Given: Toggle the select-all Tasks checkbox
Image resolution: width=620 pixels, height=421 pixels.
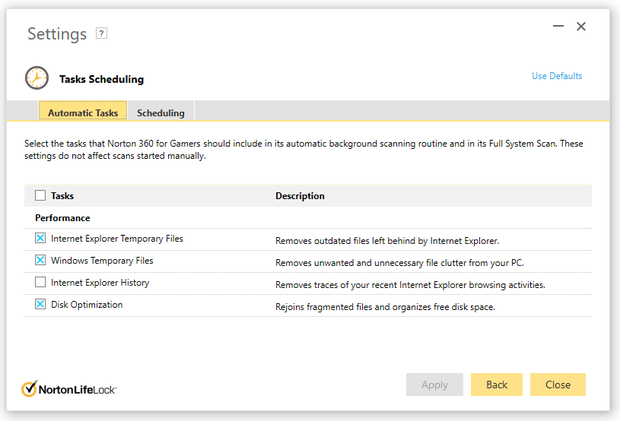Looking at the screenshot, I should [40, 196].
